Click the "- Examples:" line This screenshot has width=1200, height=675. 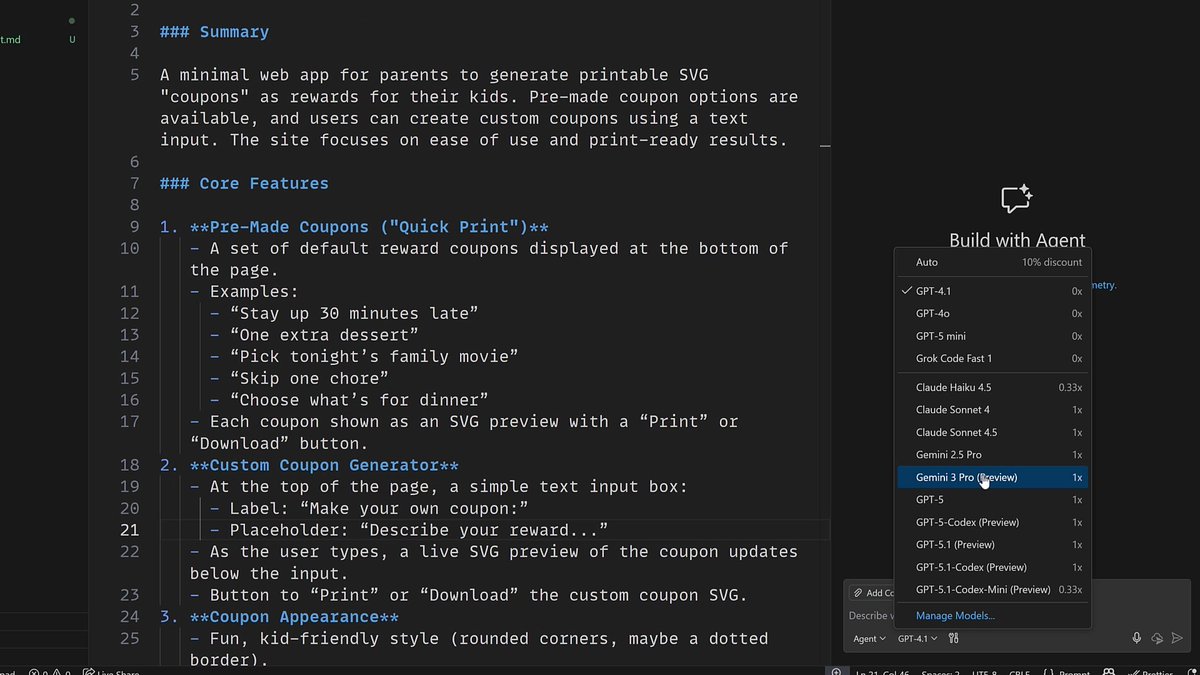[x=244, y=292]
